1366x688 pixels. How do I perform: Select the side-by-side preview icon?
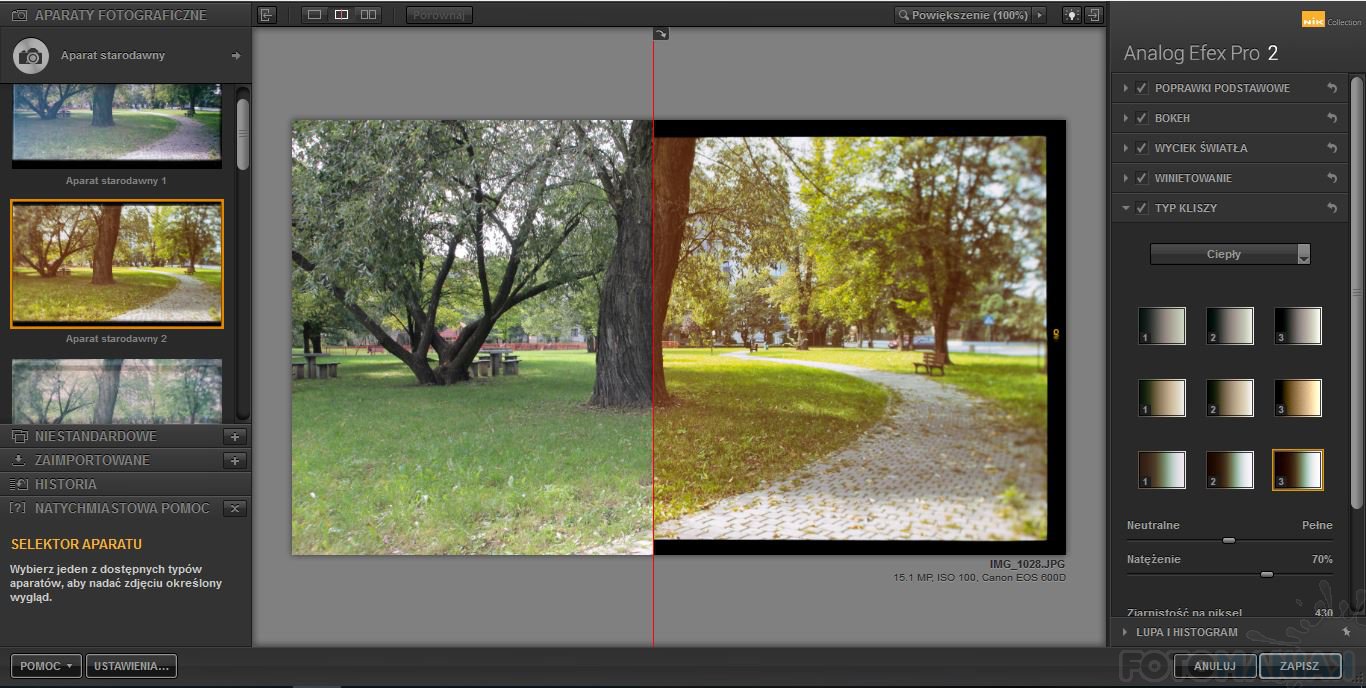(368, 15)
